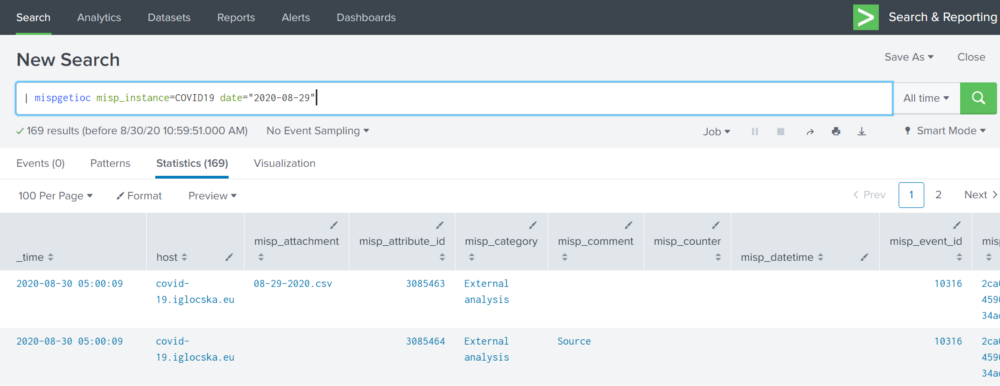Click attribute id 3085464
The height and width of the screenshot is (386, 1000).
click(425, 341)
